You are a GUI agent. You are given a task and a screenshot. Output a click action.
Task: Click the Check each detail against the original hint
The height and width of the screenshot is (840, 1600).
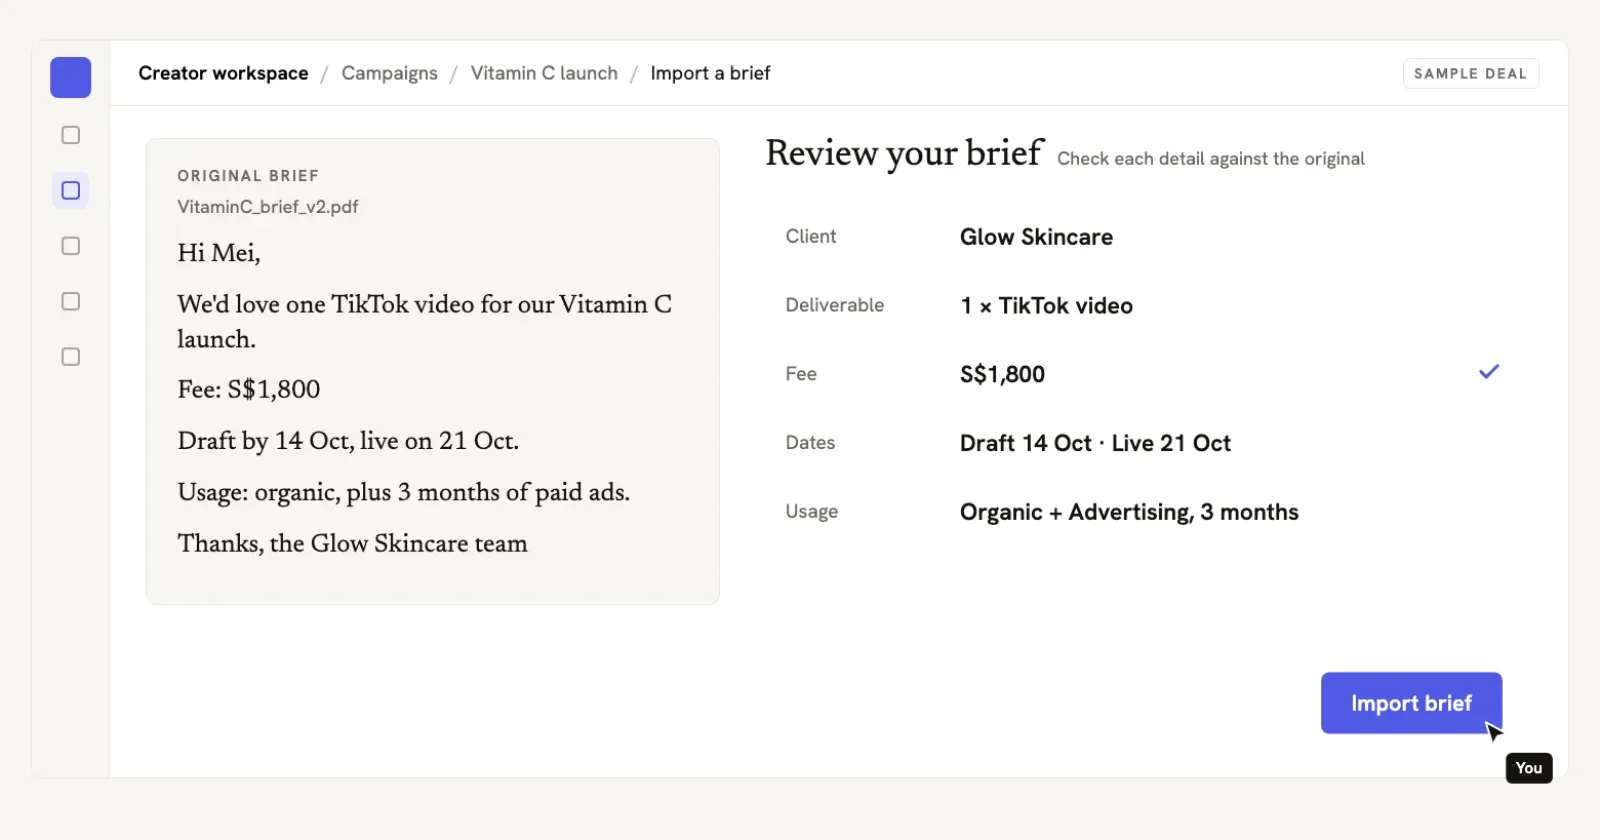pyautogui.click(x=1210, y=159)
